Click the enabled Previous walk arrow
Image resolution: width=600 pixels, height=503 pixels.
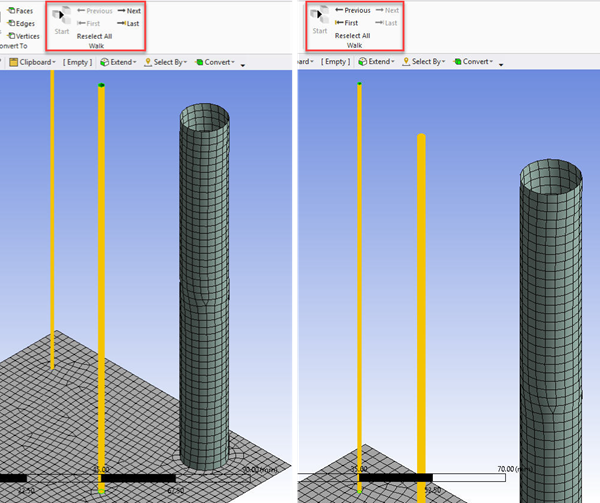click(353, 10)
